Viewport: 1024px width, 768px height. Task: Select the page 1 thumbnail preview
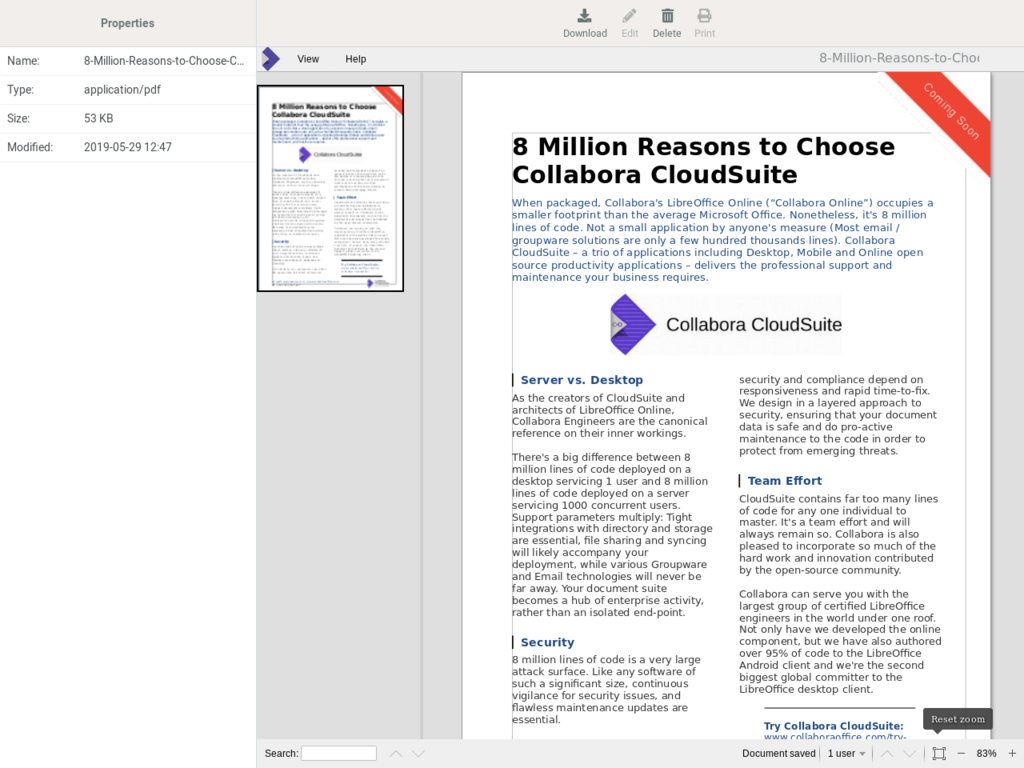[x=330, y=188]
